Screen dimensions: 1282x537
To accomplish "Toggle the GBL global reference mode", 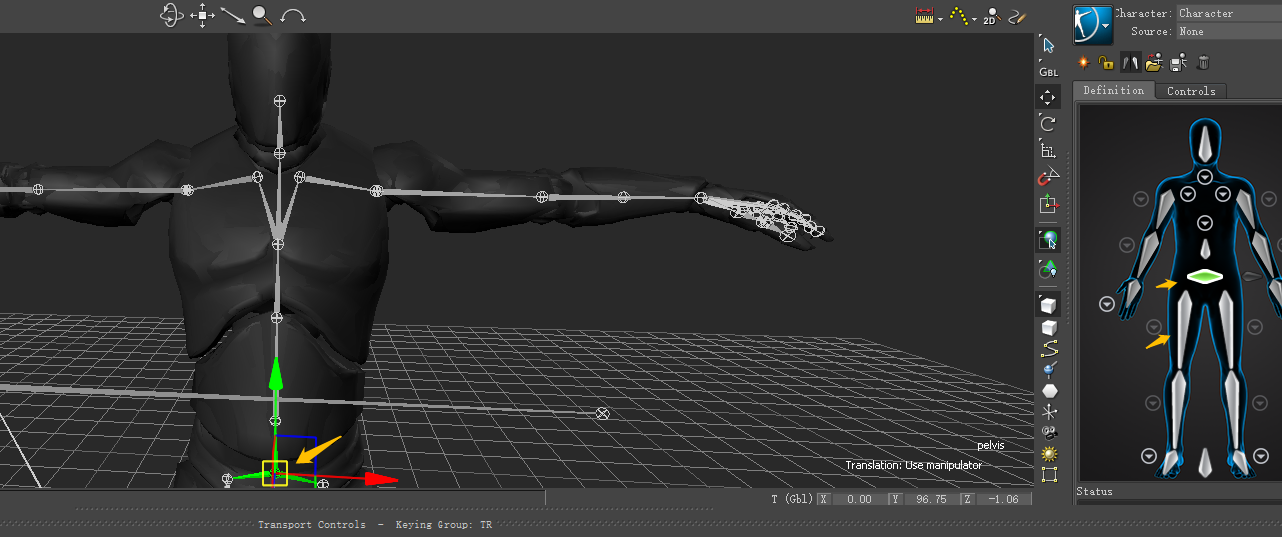I will click(1048, 72).
